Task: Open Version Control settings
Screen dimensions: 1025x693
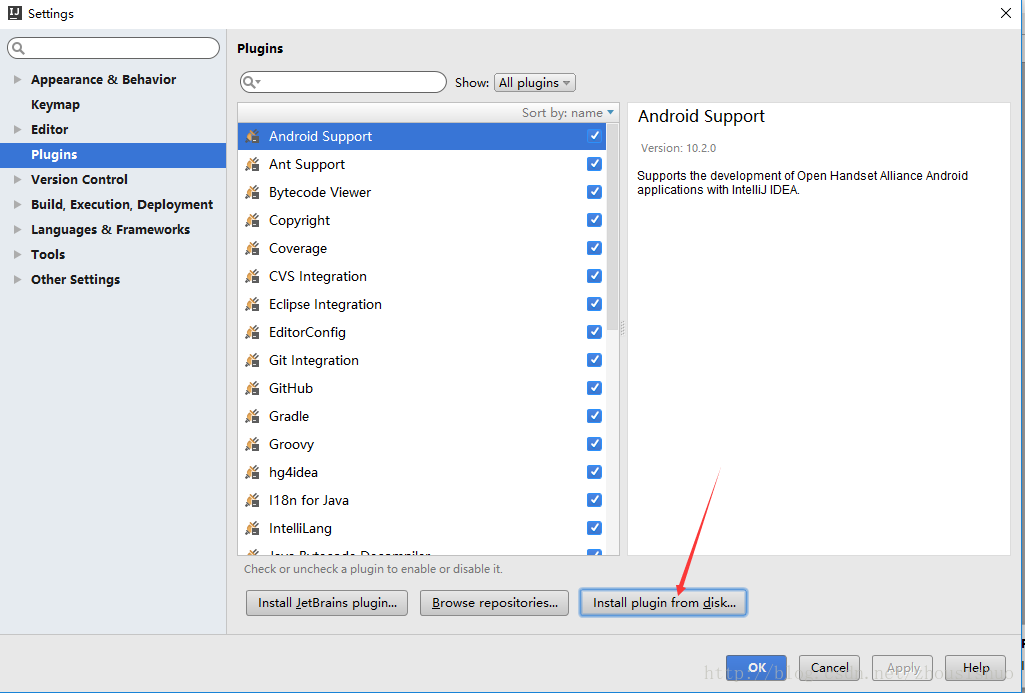Action: click(79, 179)
